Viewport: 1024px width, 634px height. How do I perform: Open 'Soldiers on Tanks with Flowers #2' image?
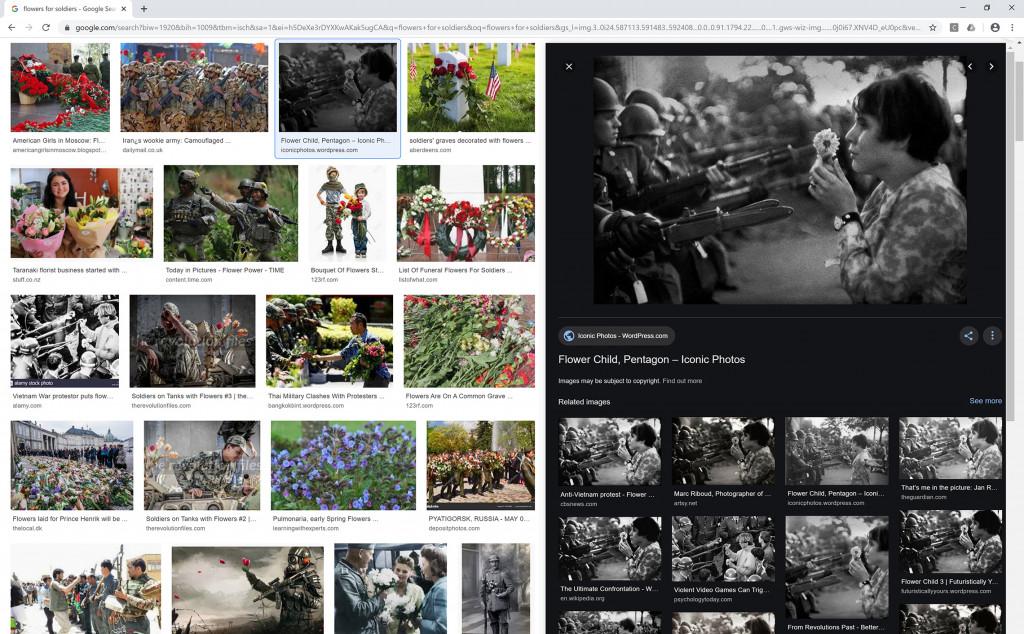202,465
